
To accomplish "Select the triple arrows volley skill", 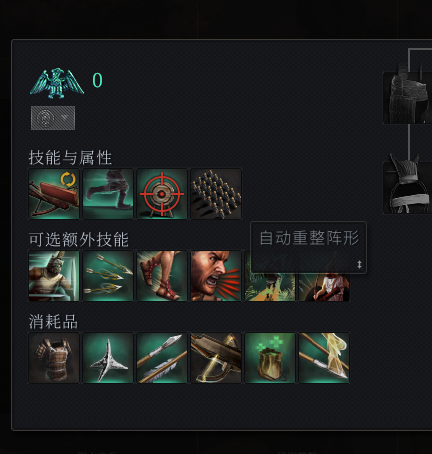I will [x=108, y=276].
